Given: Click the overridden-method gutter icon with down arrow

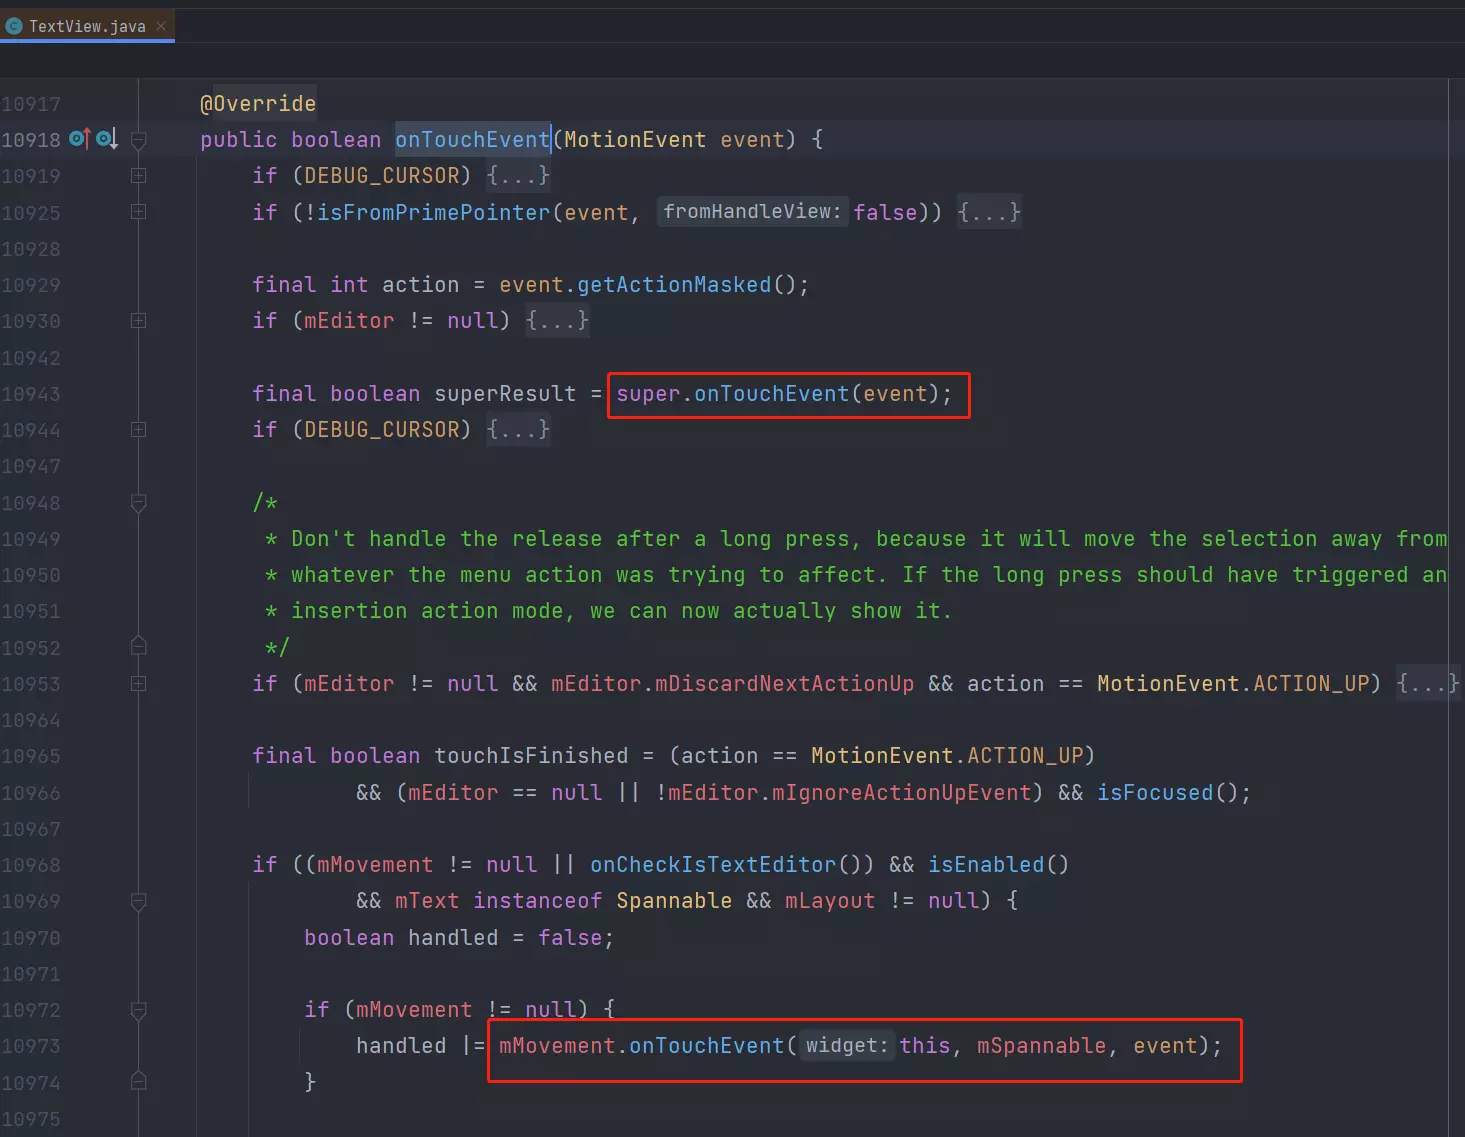Looking at the screenshot, I should click(x=107, y=139).
